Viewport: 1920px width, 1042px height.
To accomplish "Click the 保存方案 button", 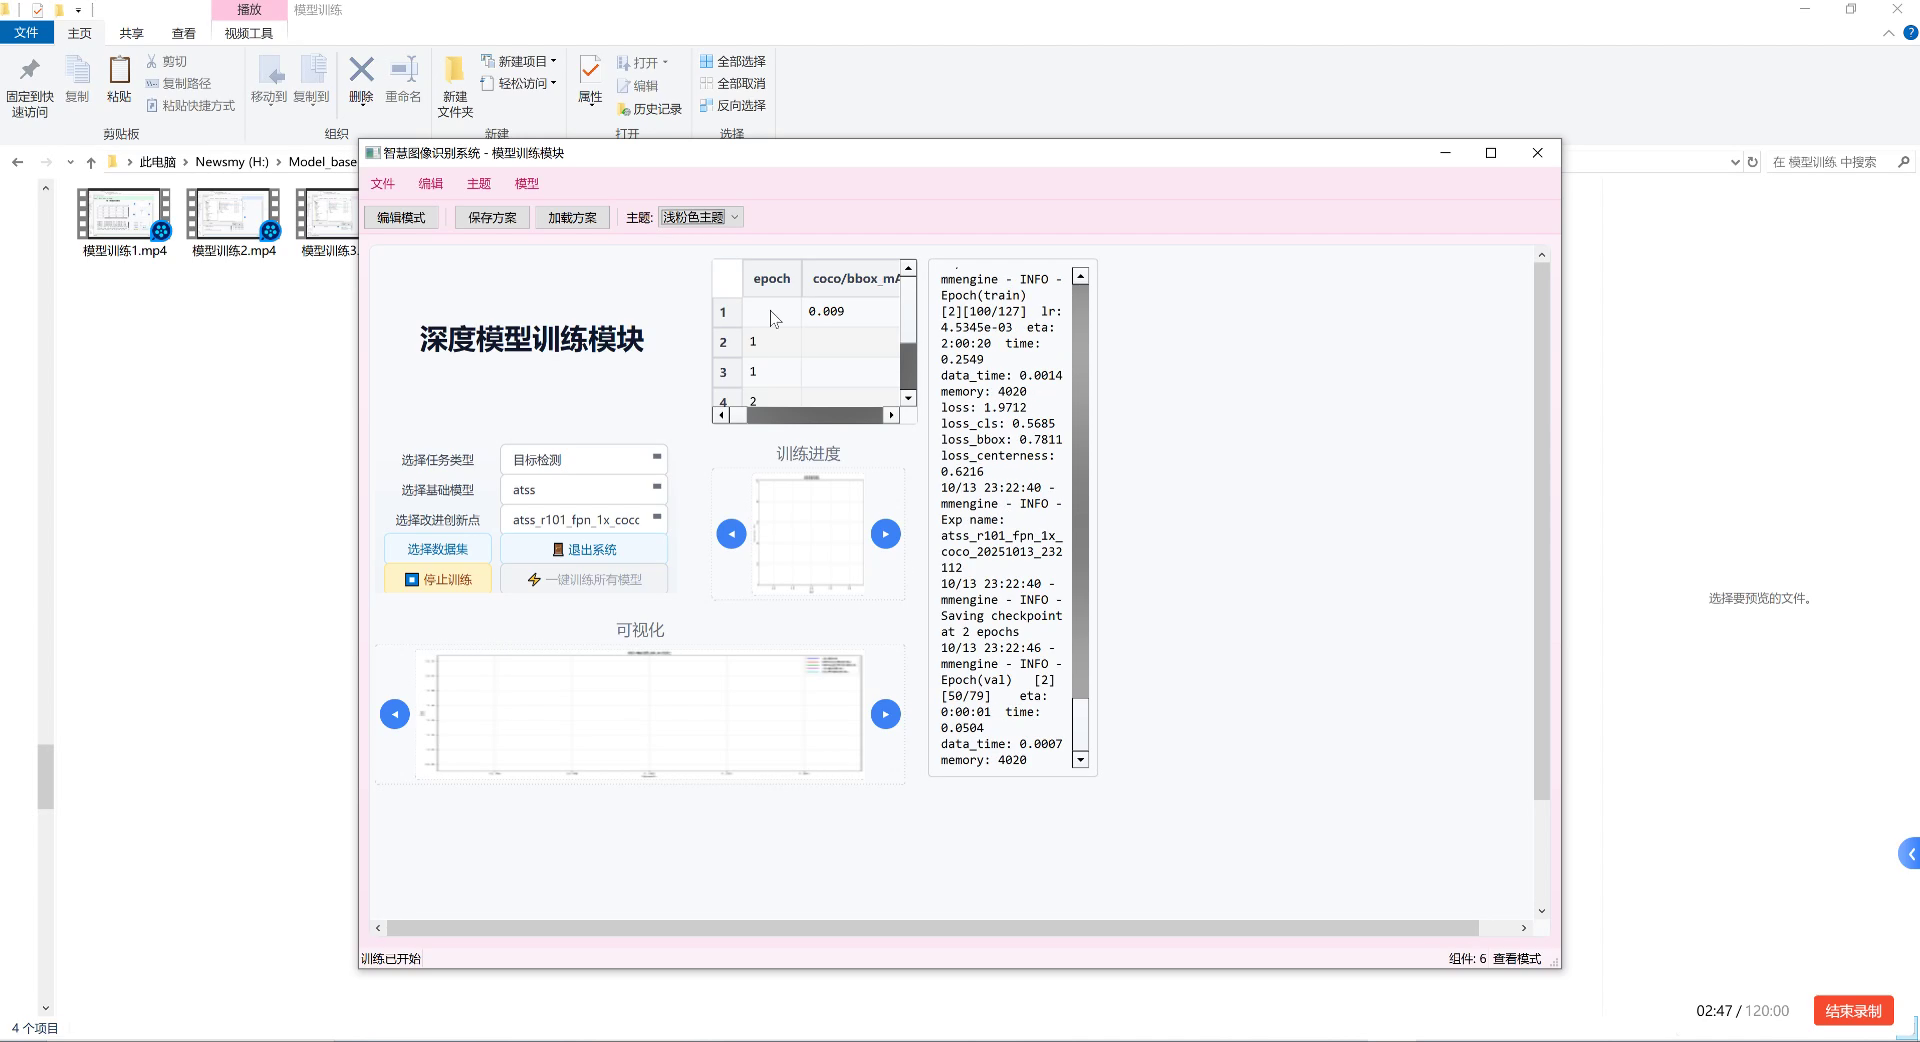I will coord(492,218).
